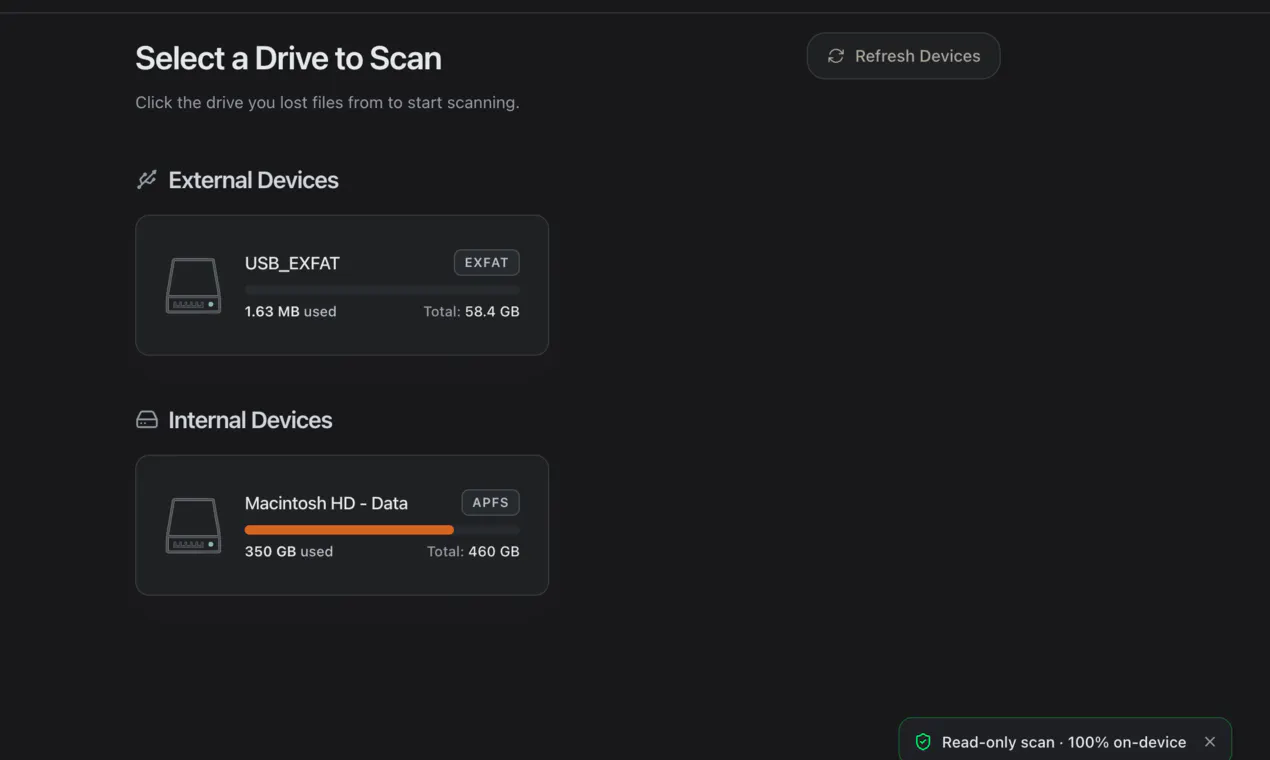The height and width of the screenshot is (760, 1270).
Task: Refresh Devices list
Action: (903, 56)
